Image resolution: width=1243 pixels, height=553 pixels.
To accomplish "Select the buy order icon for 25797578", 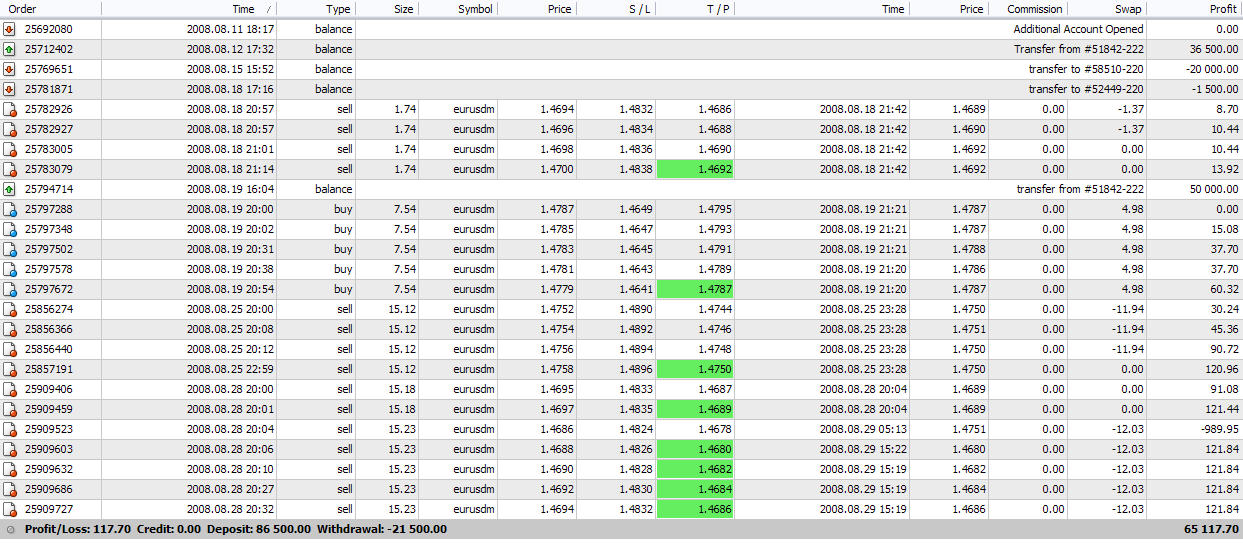I will pos(9,269).
